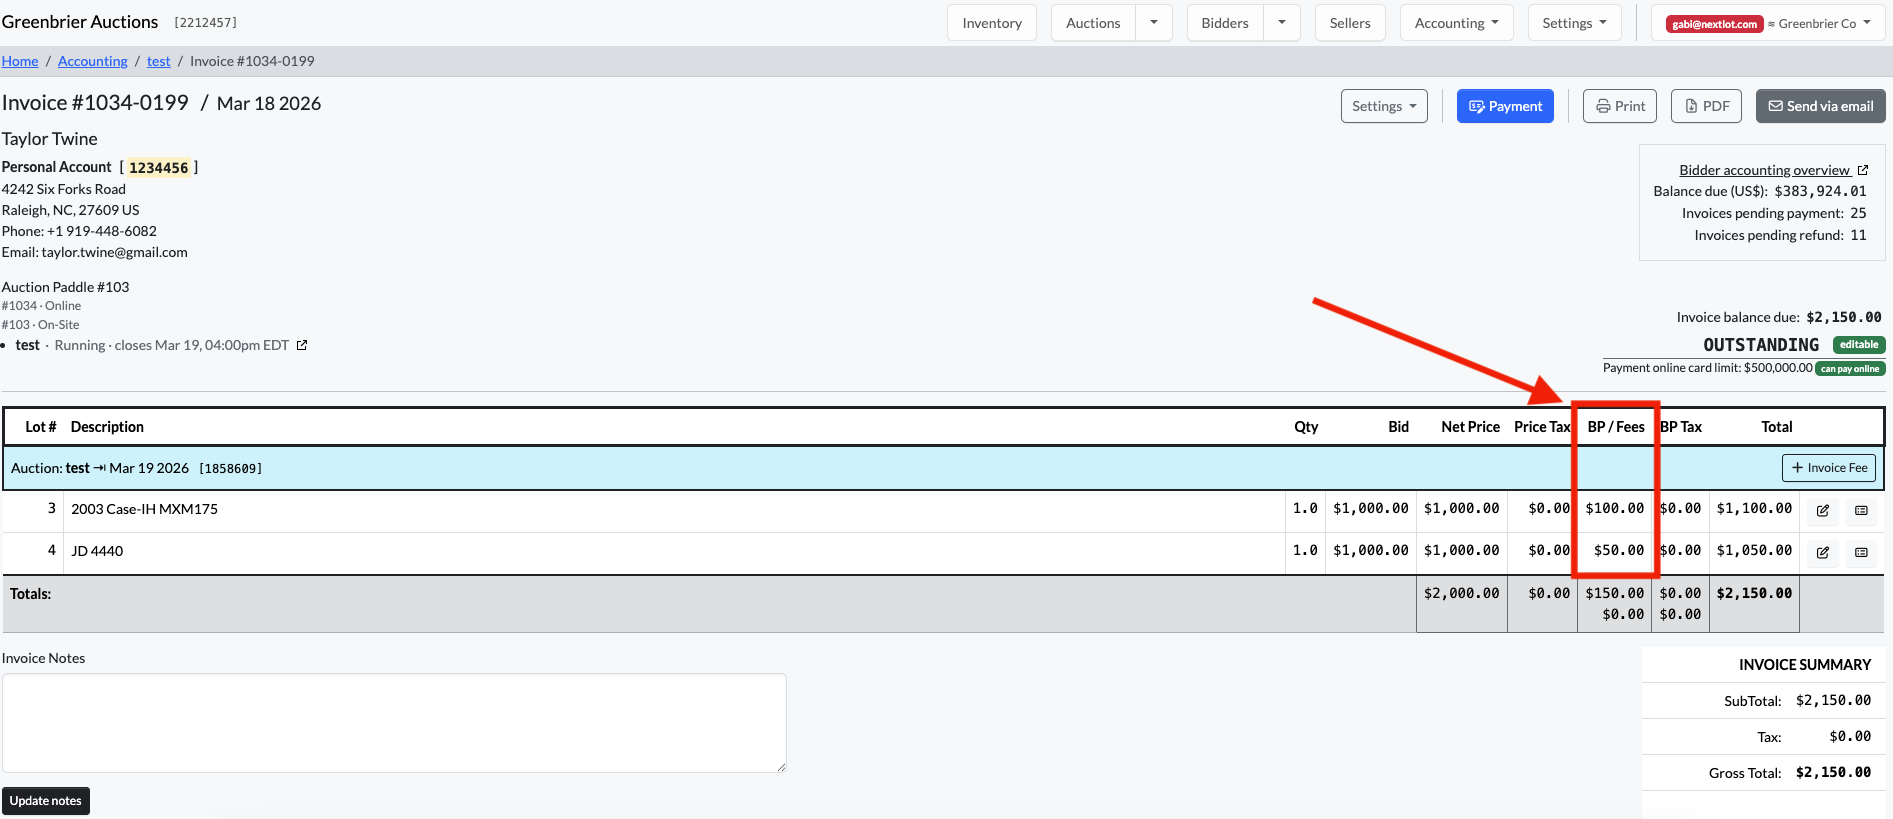Click the Taylor Twine bidder name
Viewport: 1893px width, 819px height.
(50, 139)
